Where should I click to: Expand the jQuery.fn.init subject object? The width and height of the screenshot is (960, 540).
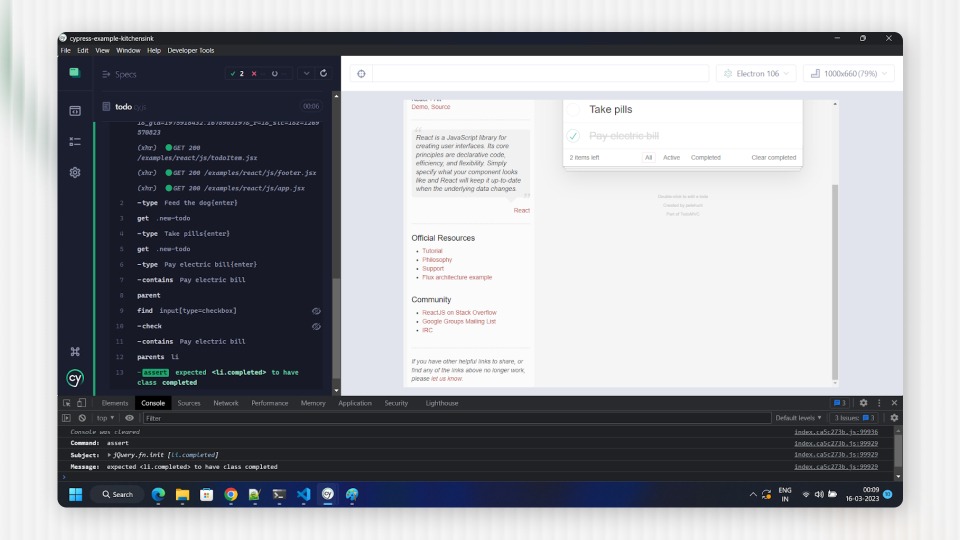pyautogui.click(x=110, y=455)
